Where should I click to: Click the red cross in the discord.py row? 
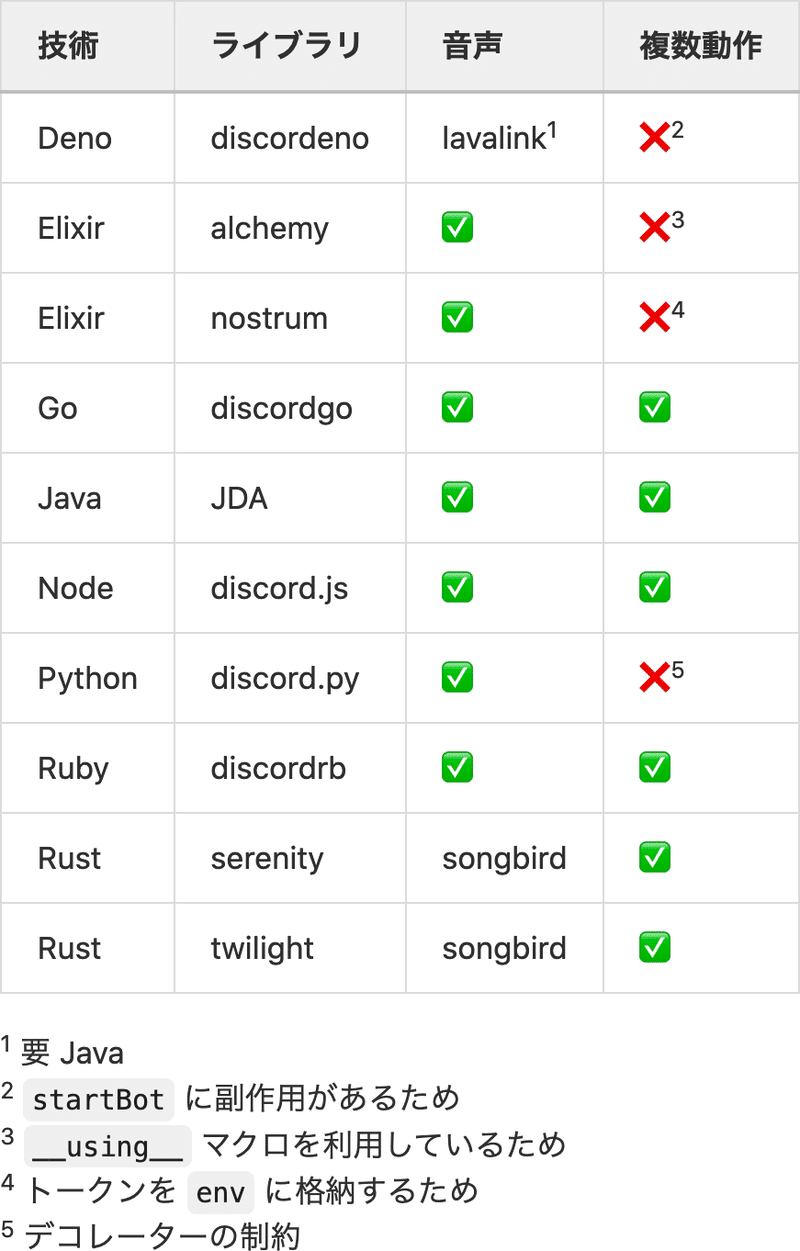[x=655, y=678]
